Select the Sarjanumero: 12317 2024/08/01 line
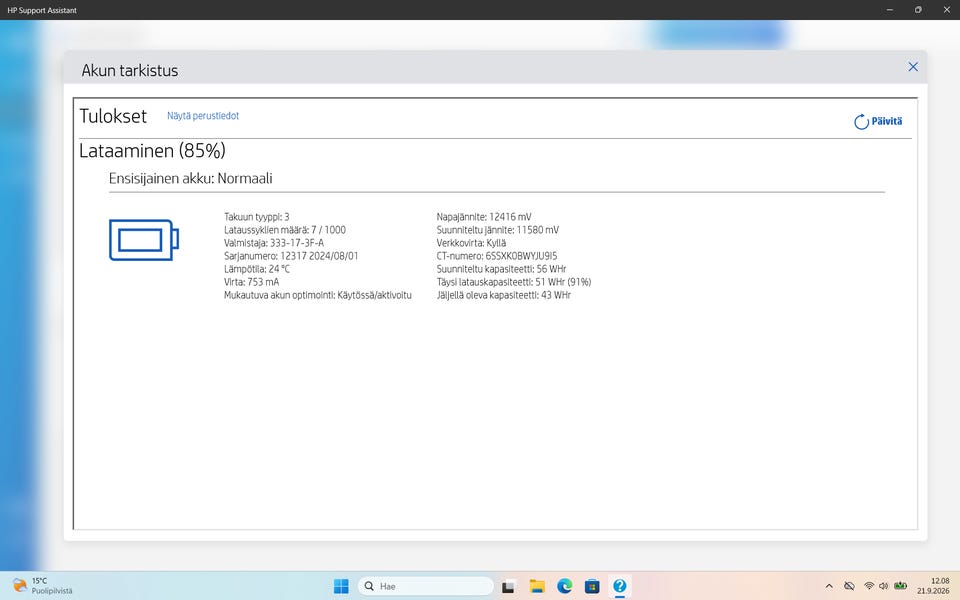Screen dimensions: 960x600 click(291, 256)
